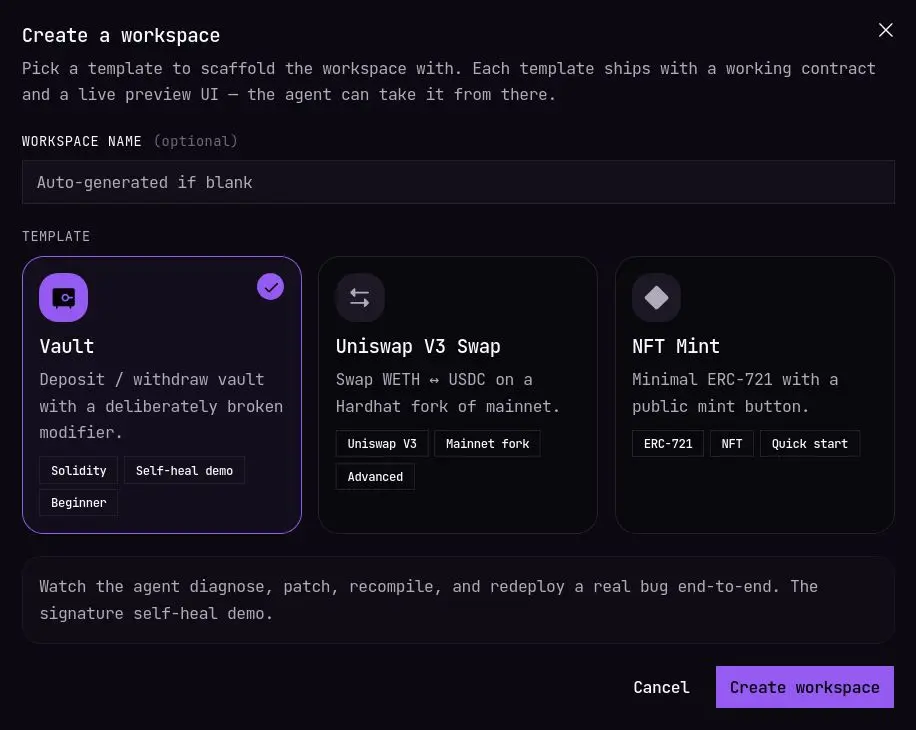Viewport: 916px width, 730px height.
Task: Click the Advanced tag
Action: click(375, 477)
